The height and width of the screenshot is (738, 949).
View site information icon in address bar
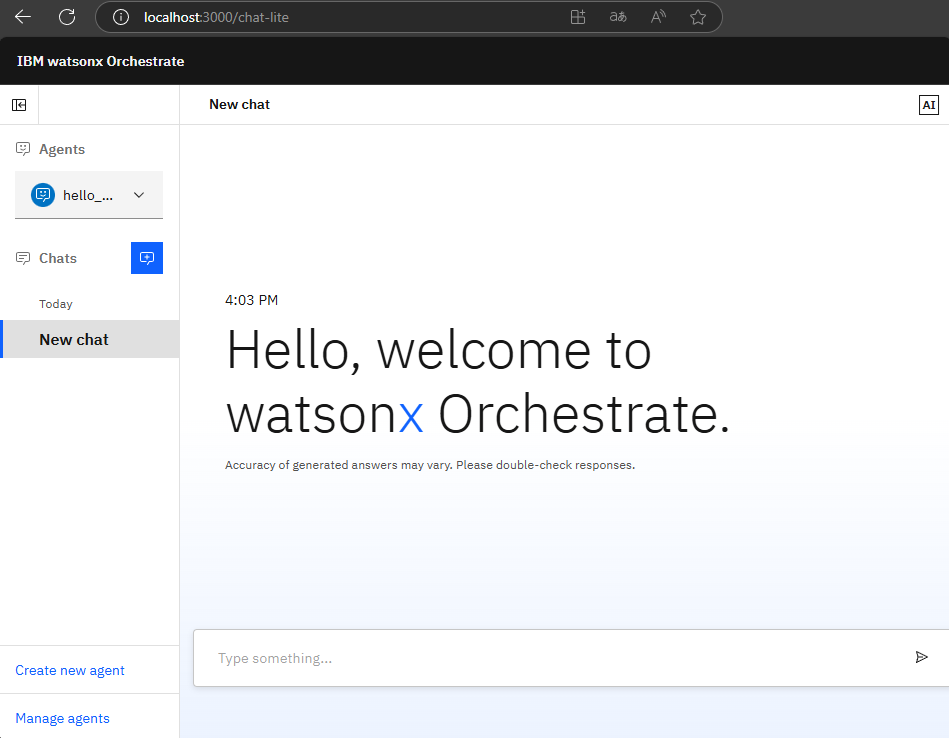point(121,17)
